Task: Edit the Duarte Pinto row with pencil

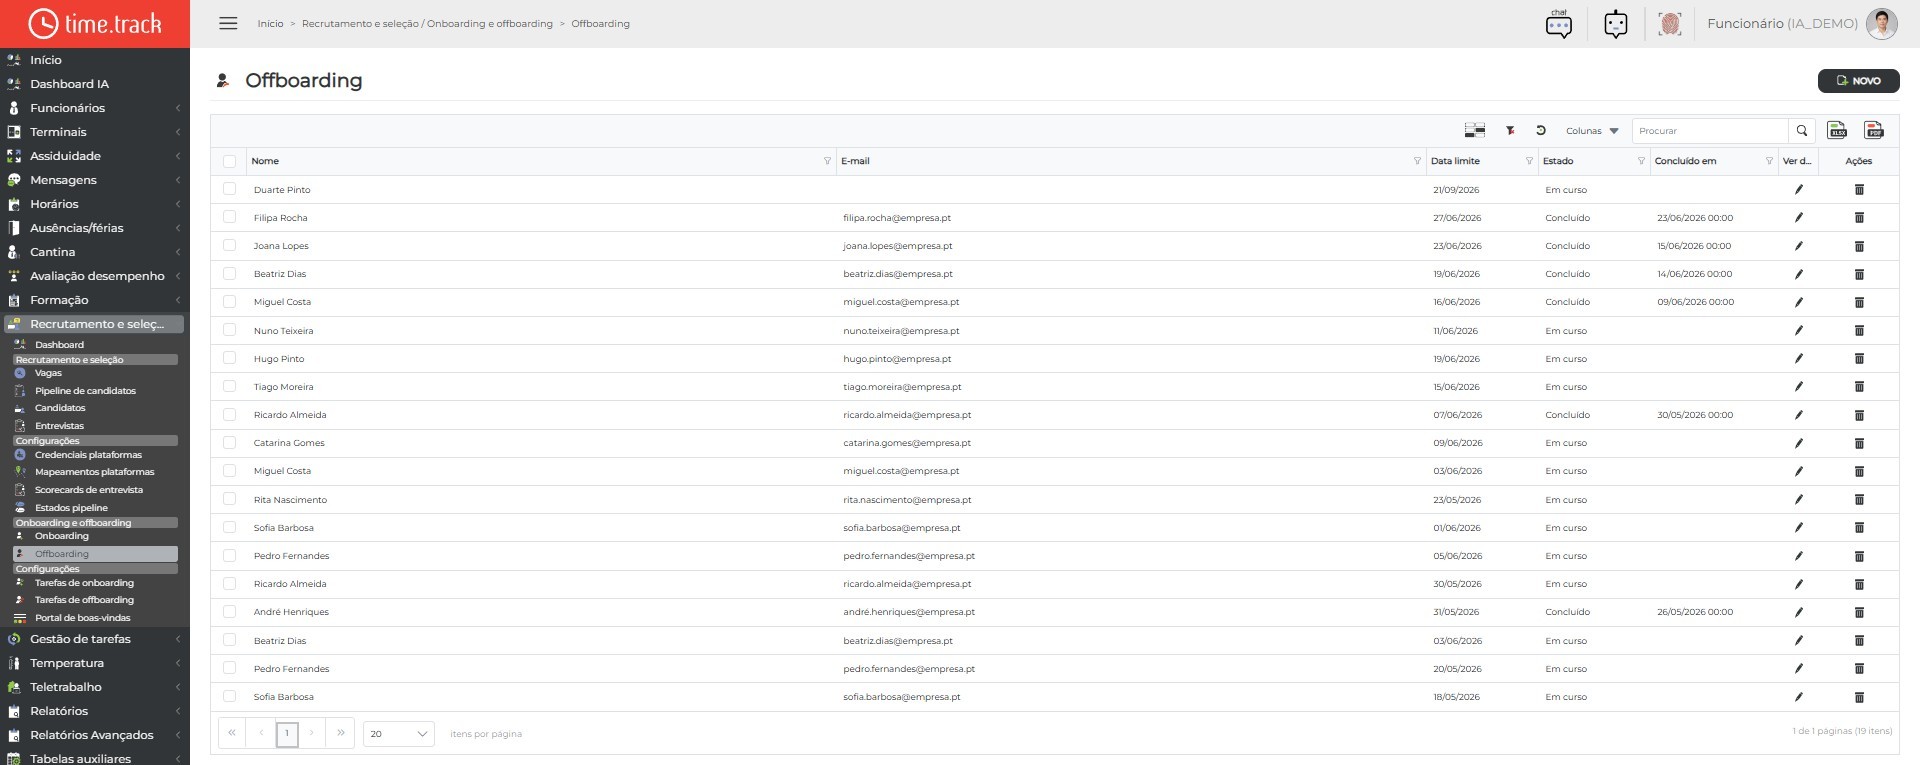Action: coord(1798,189)
